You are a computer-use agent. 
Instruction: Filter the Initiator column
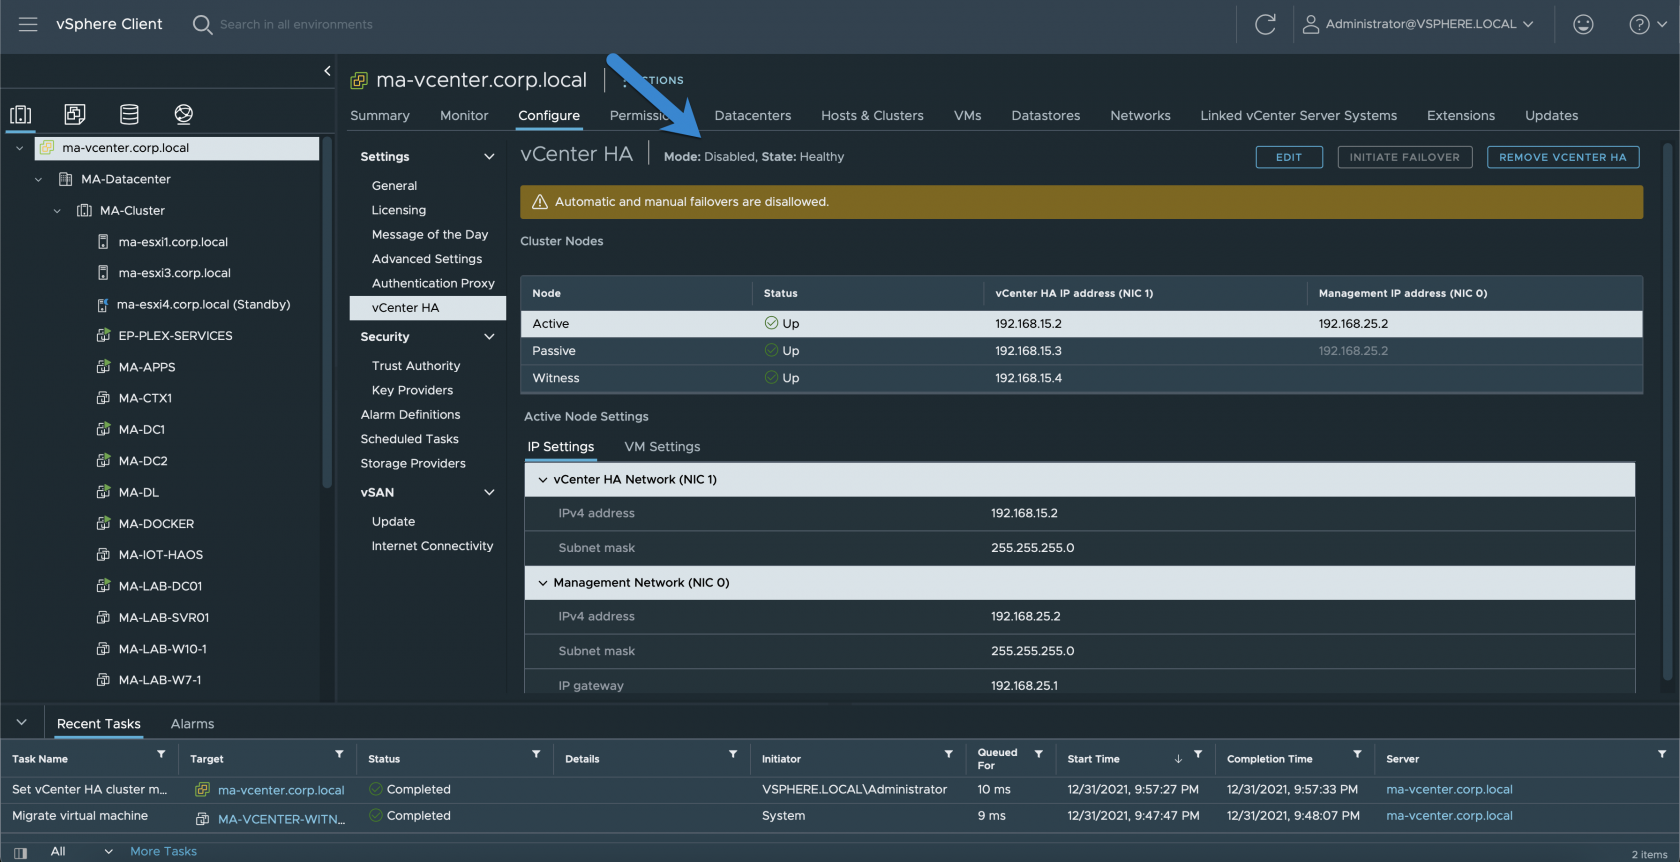(948, 754)
